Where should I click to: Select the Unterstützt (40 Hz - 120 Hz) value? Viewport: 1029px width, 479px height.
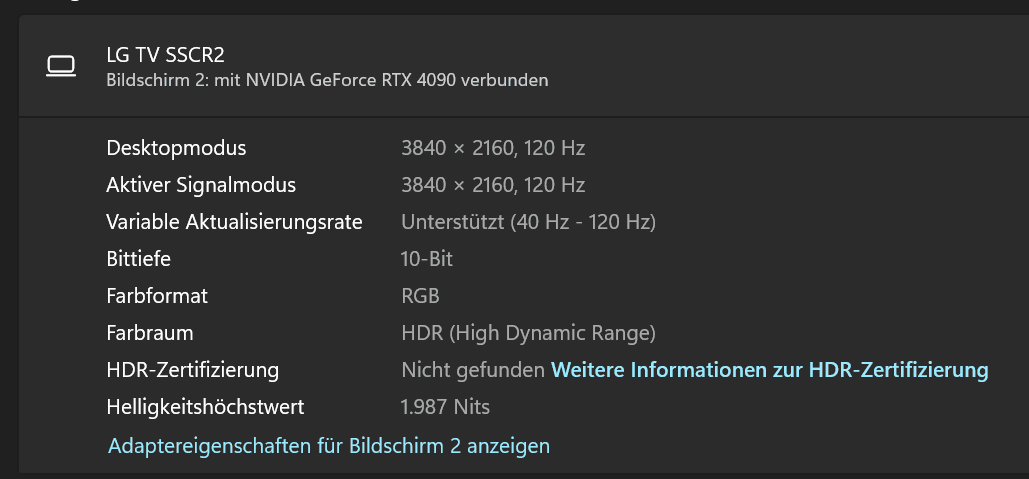coord(528,222)
